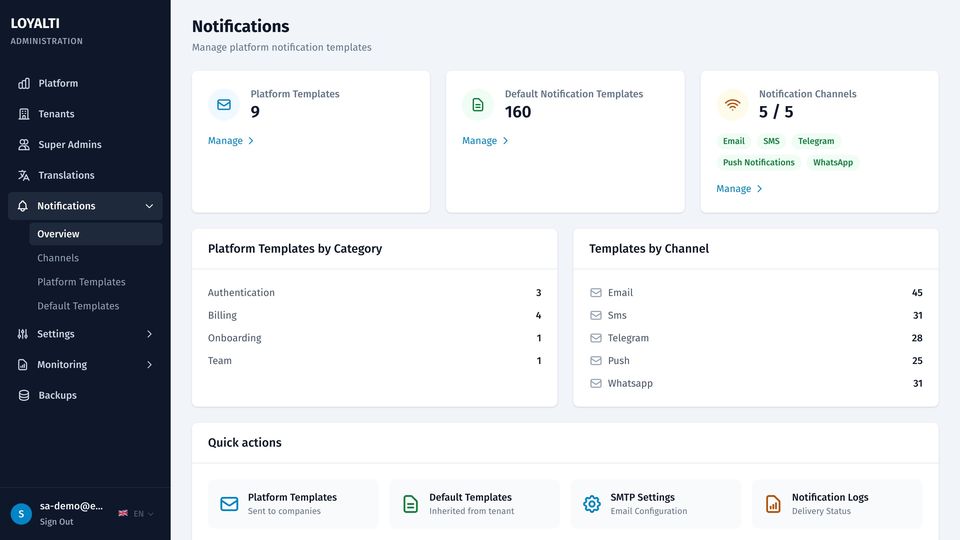Viewport: 960px width, 540px height.
Task: Open the Tenants sidebar menu item
Action: point(85,114)
